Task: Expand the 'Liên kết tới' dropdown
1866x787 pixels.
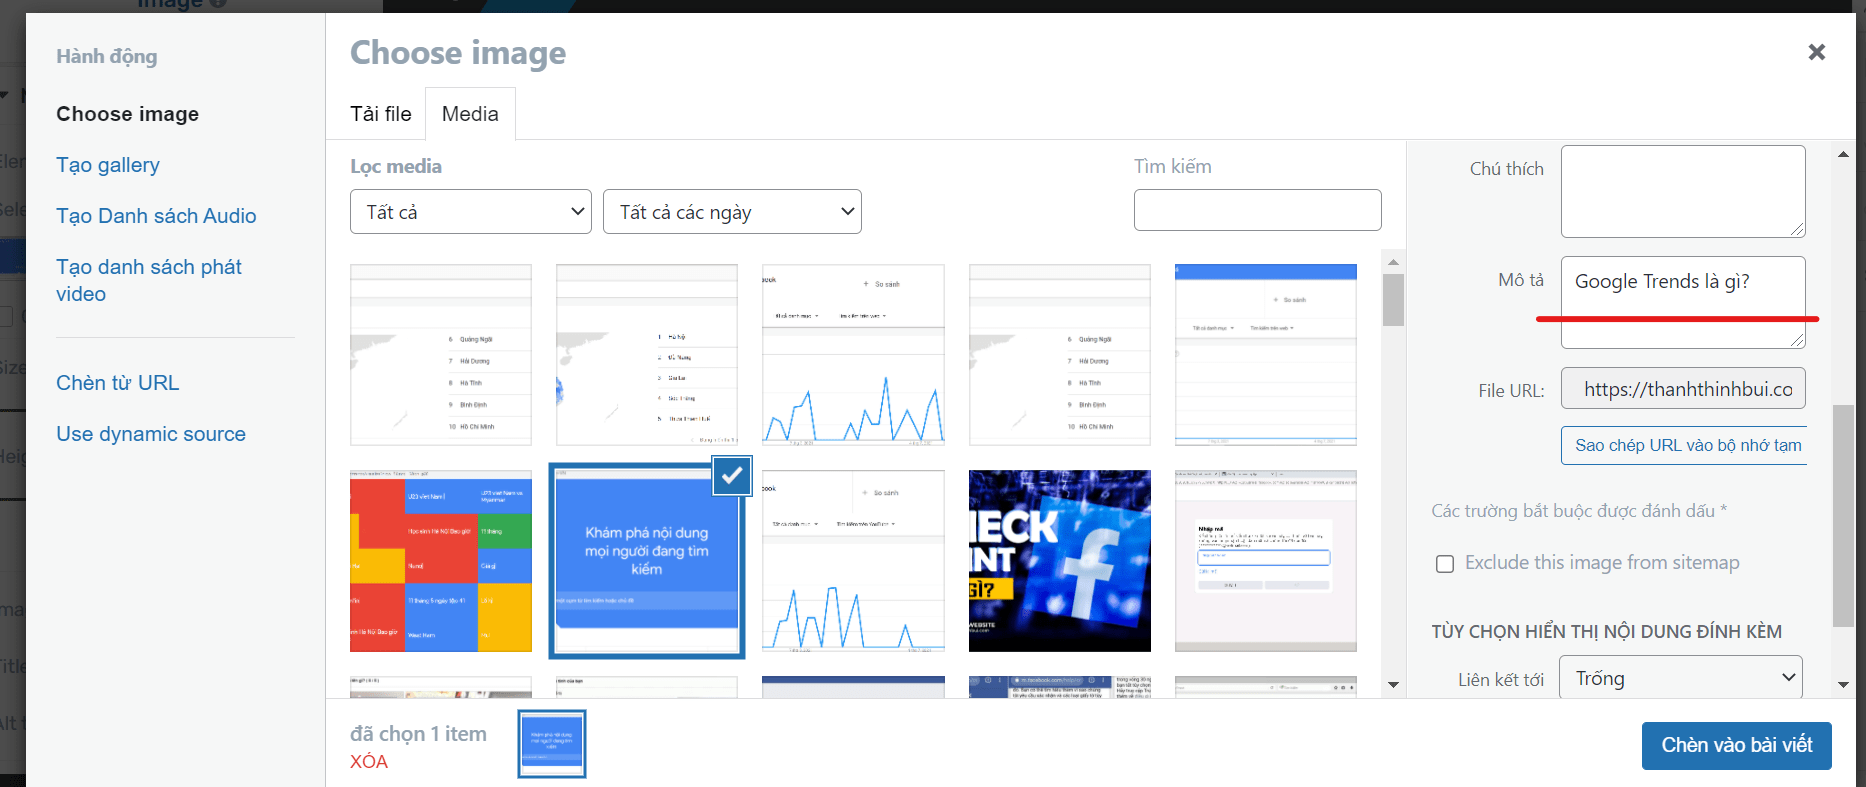Action: [1681, 678]
